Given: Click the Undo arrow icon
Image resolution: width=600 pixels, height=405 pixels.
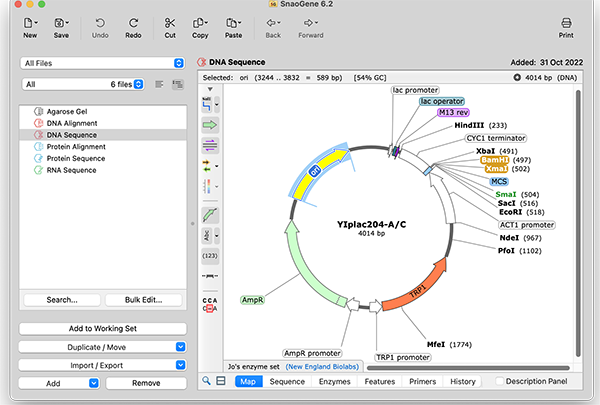Looking at the screenshot, I should pyautogui.click(x=100, y=22).
